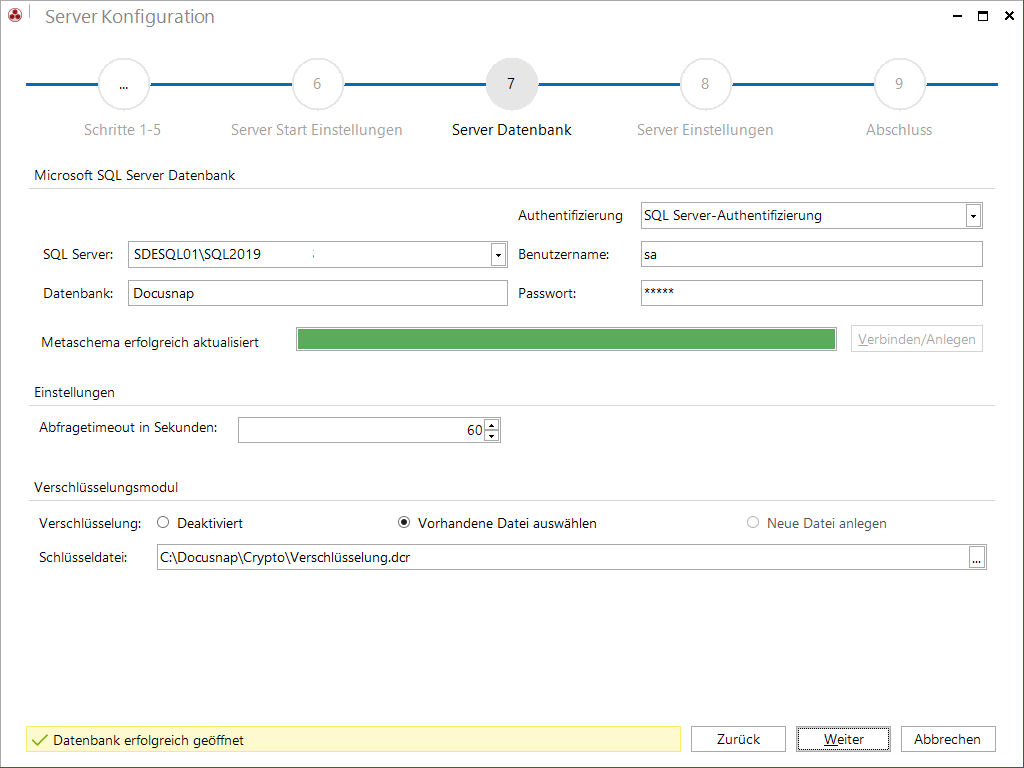Click the 'Einstellungen' section heading
Viewport: 1024px width, 768px height.
[x=74, y=392]
